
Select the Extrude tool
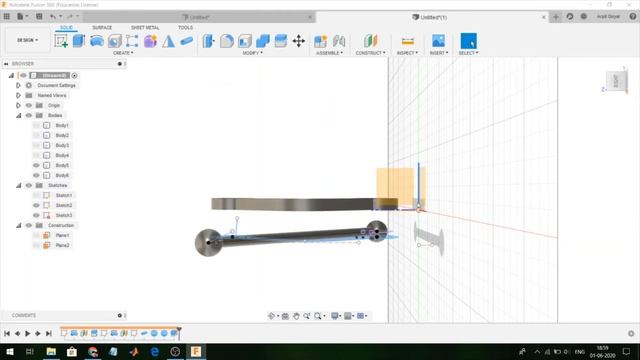point(78,41)
